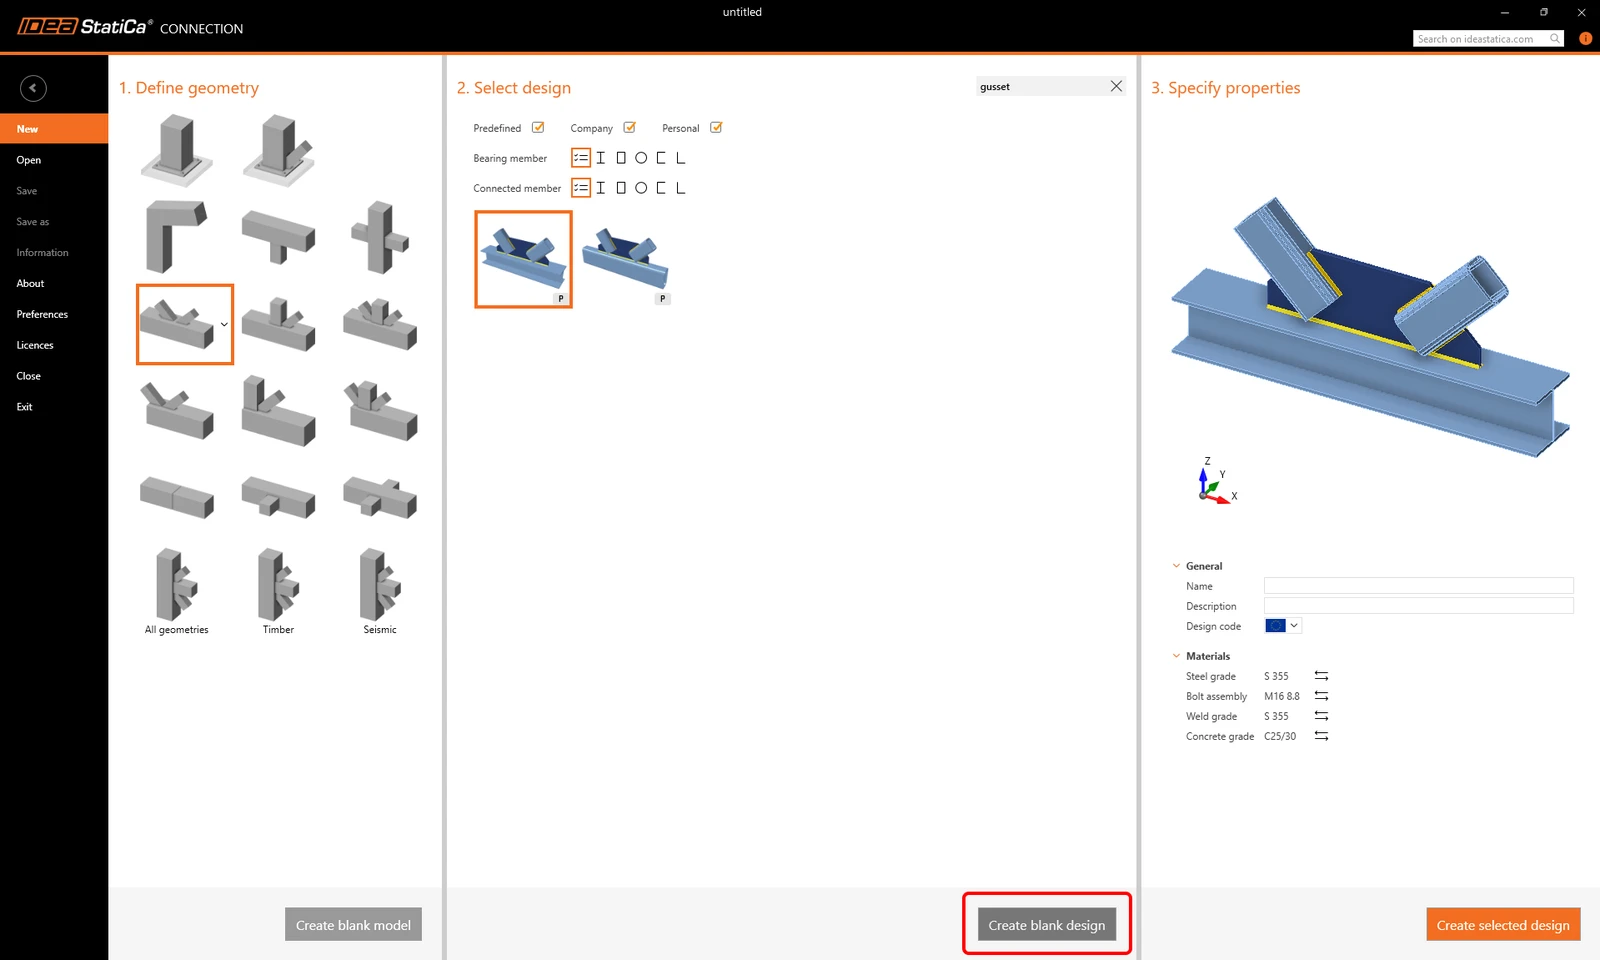Click the back arrow circle icon
Image resolution: width=1600 pixels, height=960 pixels.
[33, 88]
